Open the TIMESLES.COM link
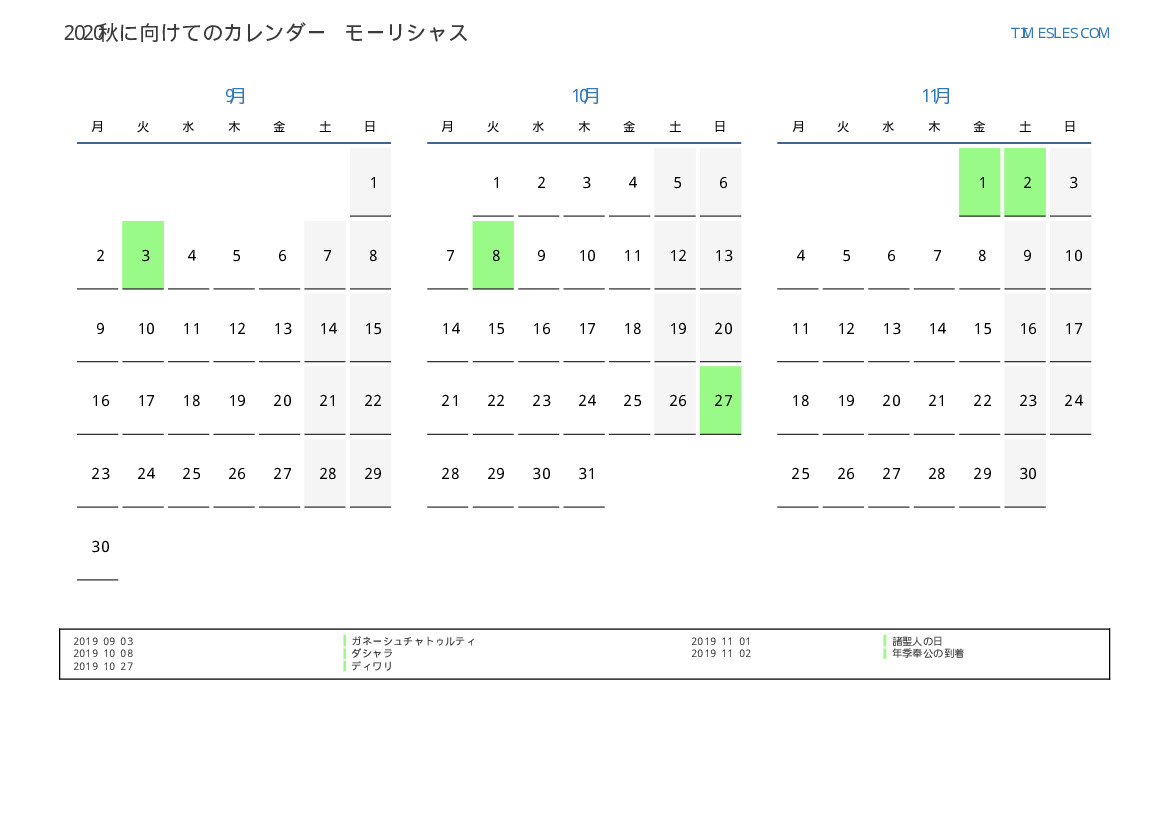This screenshot has width=1169, height=827. point(1059,33)
